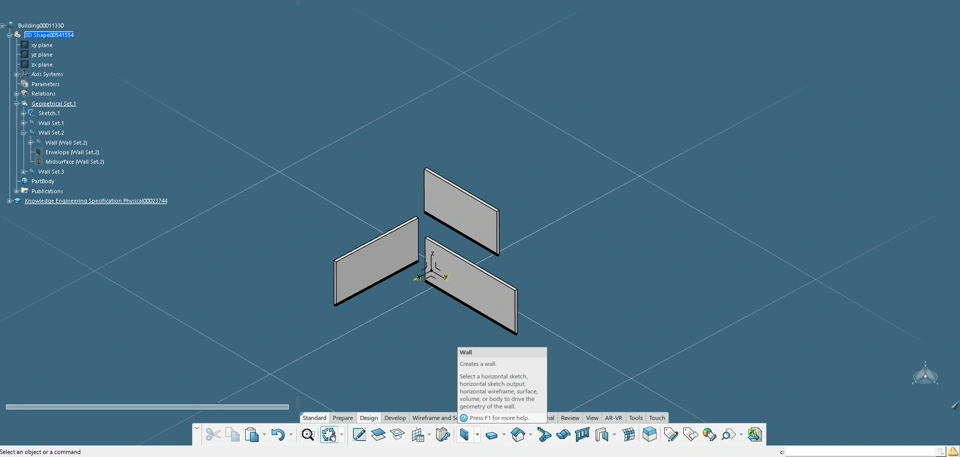Expand the Wall Set.1 tree node
960x457 pixels.
(x=24, y=123)
